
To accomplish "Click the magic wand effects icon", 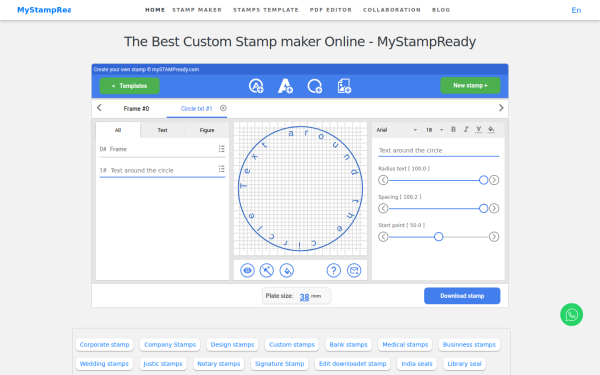I will coord(267,271).
